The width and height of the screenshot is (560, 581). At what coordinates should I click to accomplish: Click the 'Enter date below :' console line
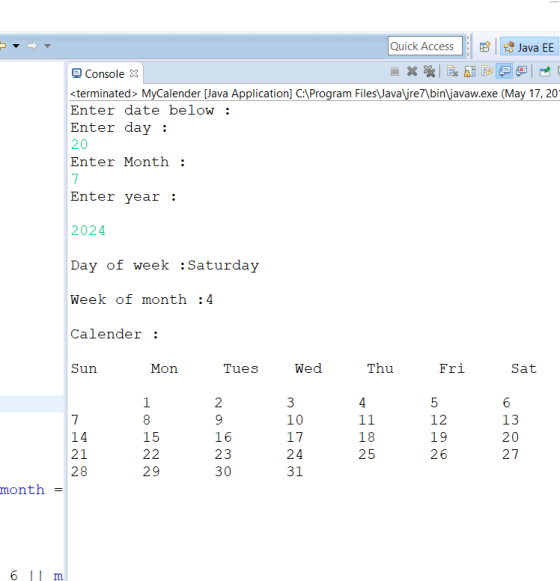pyautogui.click(x=150, y=110)
